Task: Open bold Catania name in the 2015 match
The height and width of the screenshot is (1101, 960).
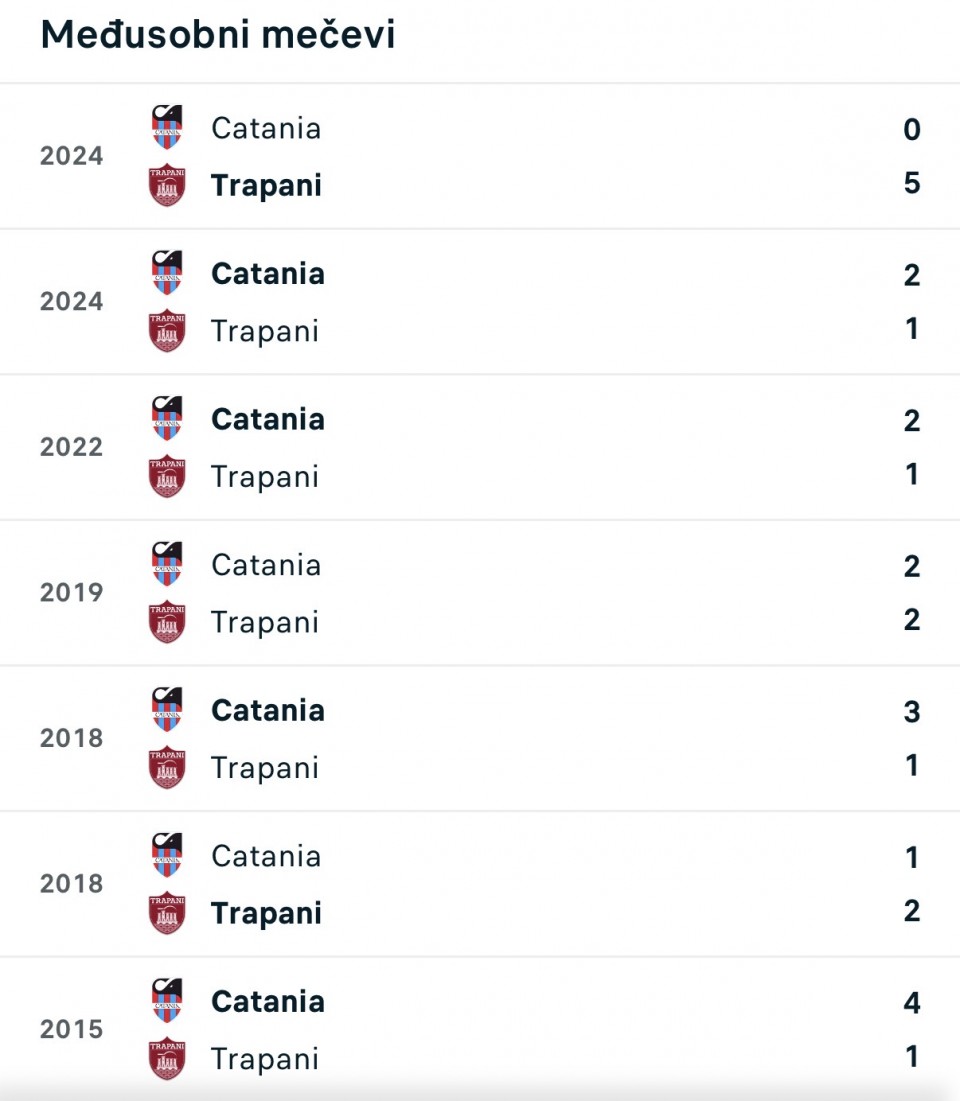Action: (x=267, y=1001)
